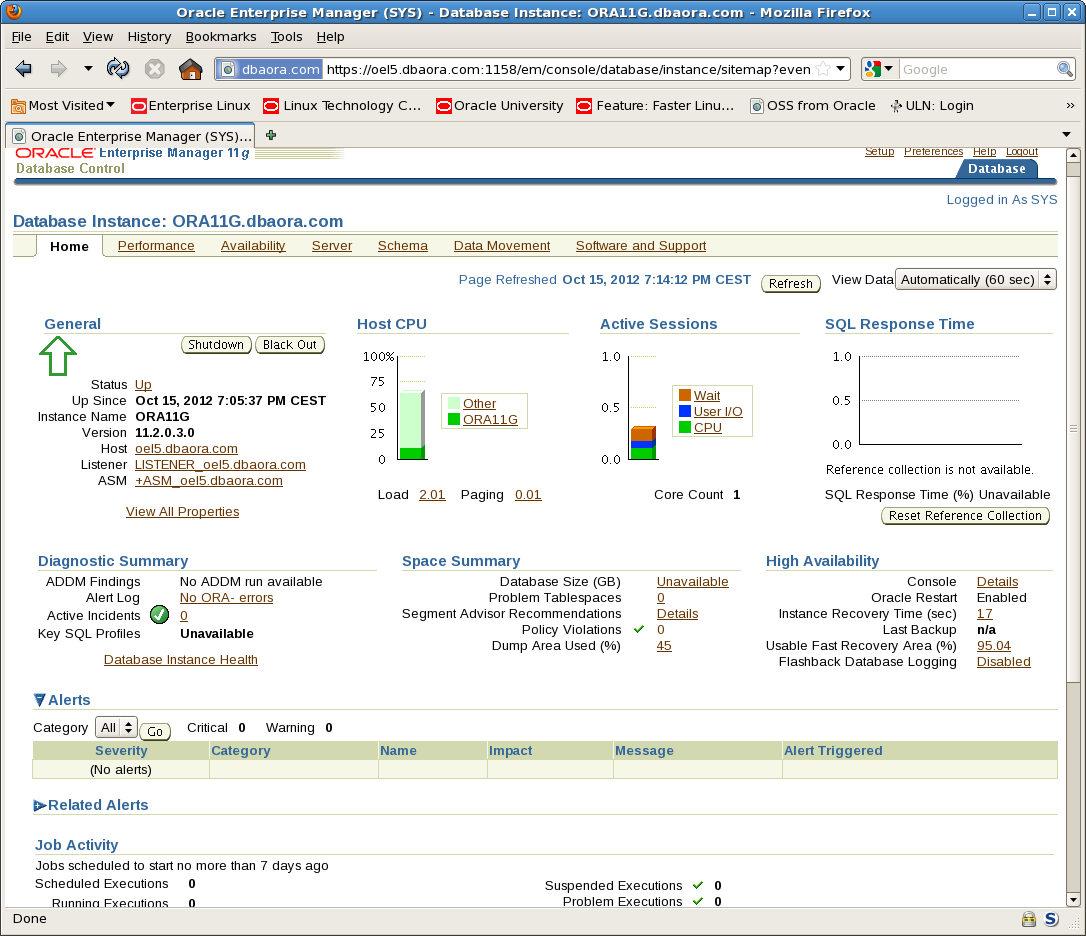Switch to the Schema tab
The height and width of the screenshot is (936, 1086).
(402, 246)
